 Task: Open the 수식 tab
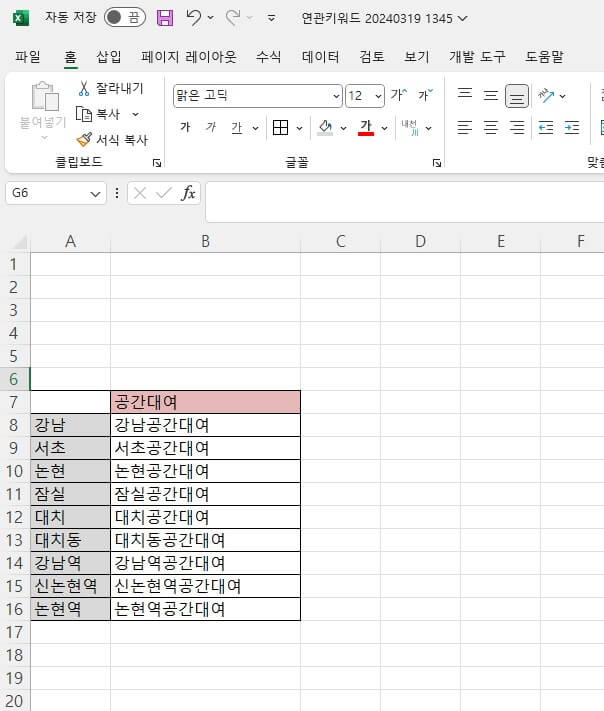[x=268, y=57]
